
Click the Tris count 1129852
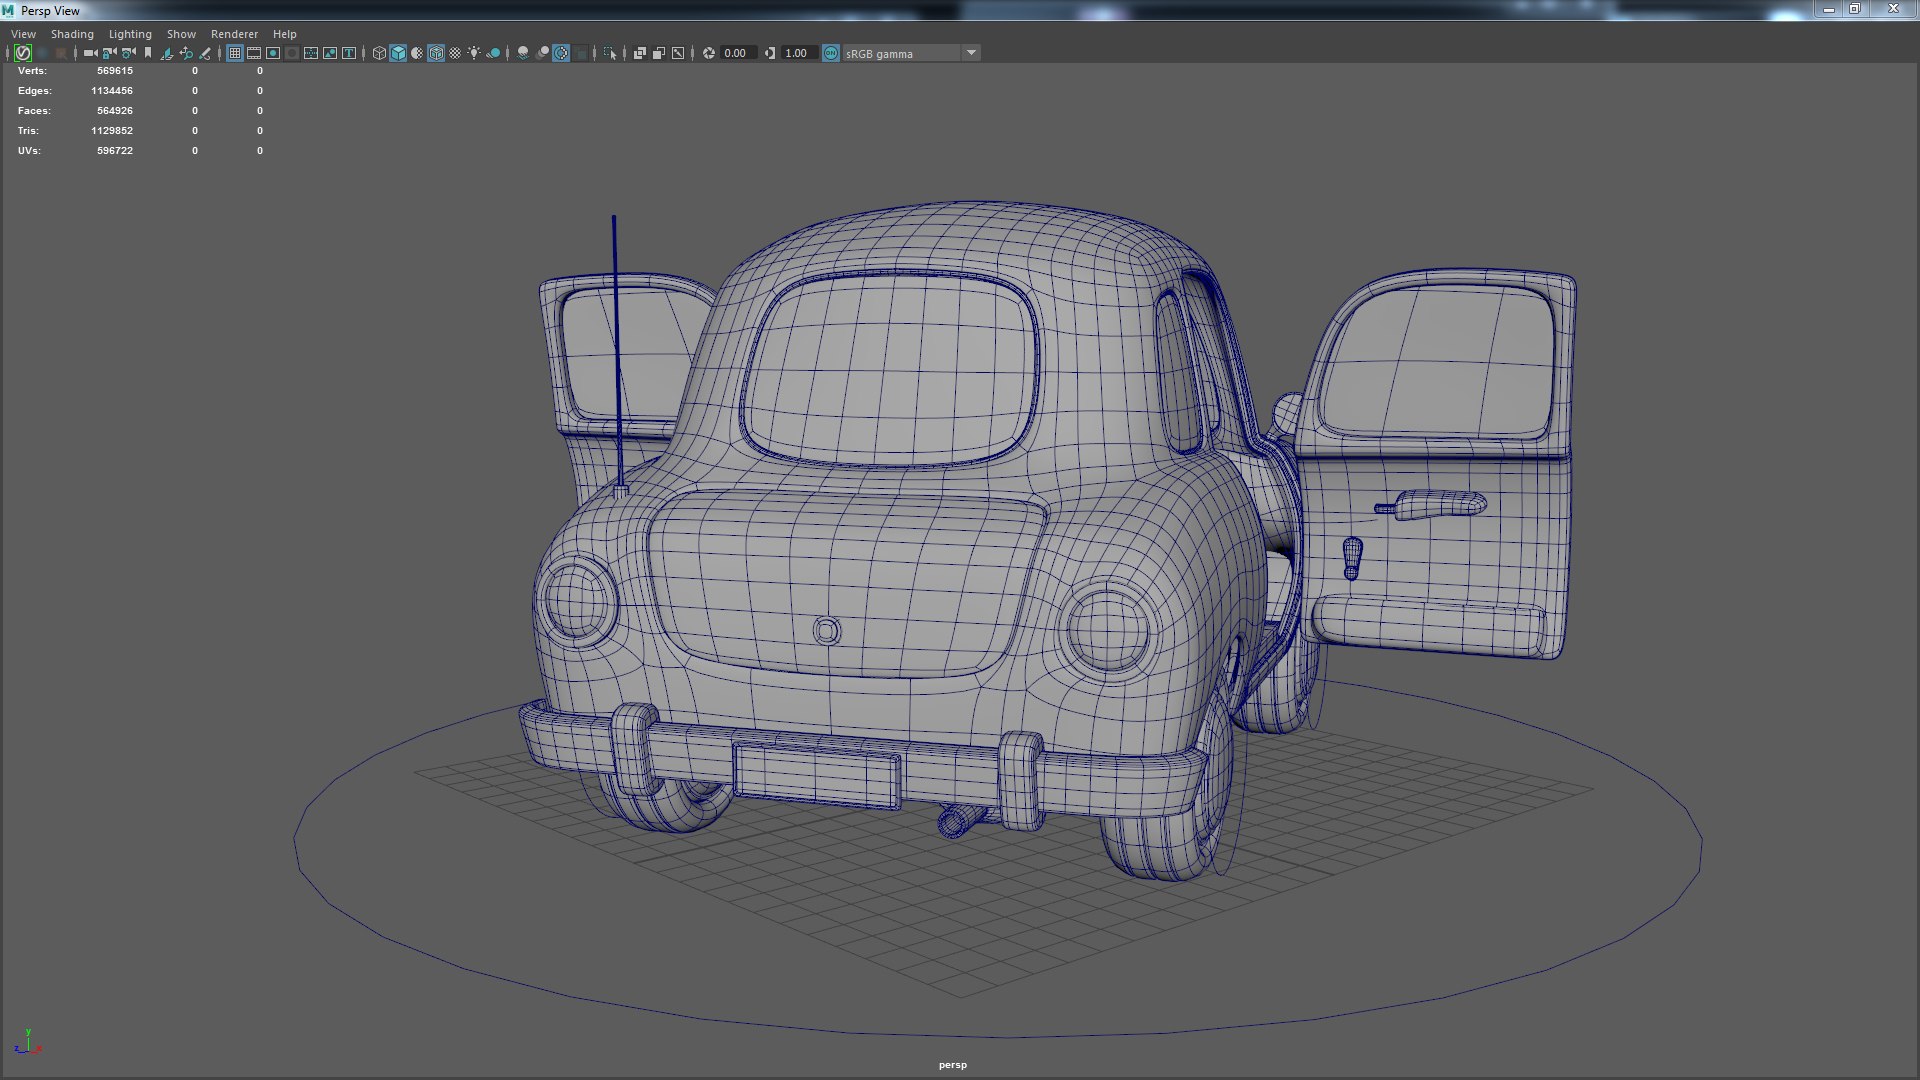pos(112,131)
